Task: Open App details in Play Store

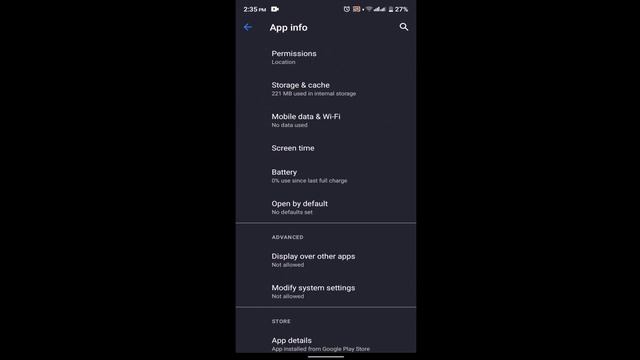Action: (x=326, y=343)
